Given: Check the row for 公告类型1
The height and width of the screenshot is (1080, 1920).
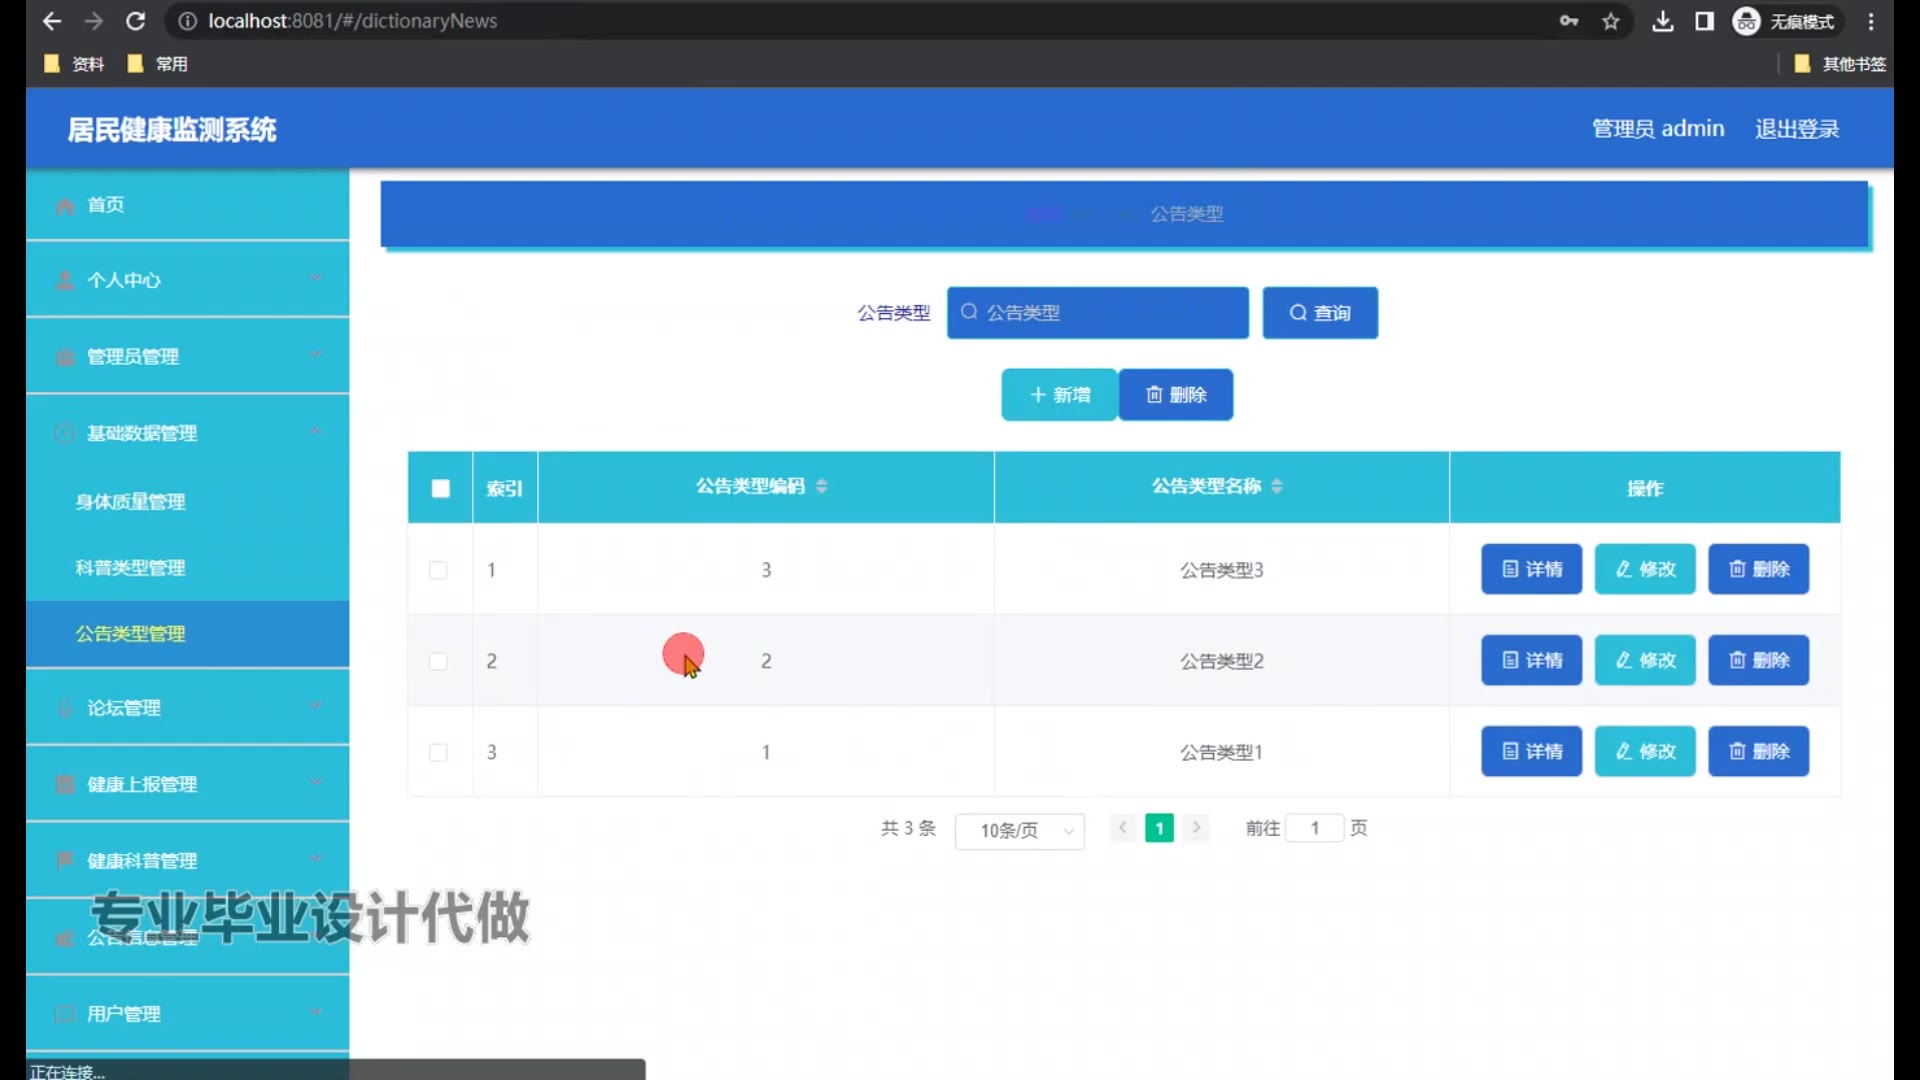Looking at the screenshot, I should pos(438,752).
